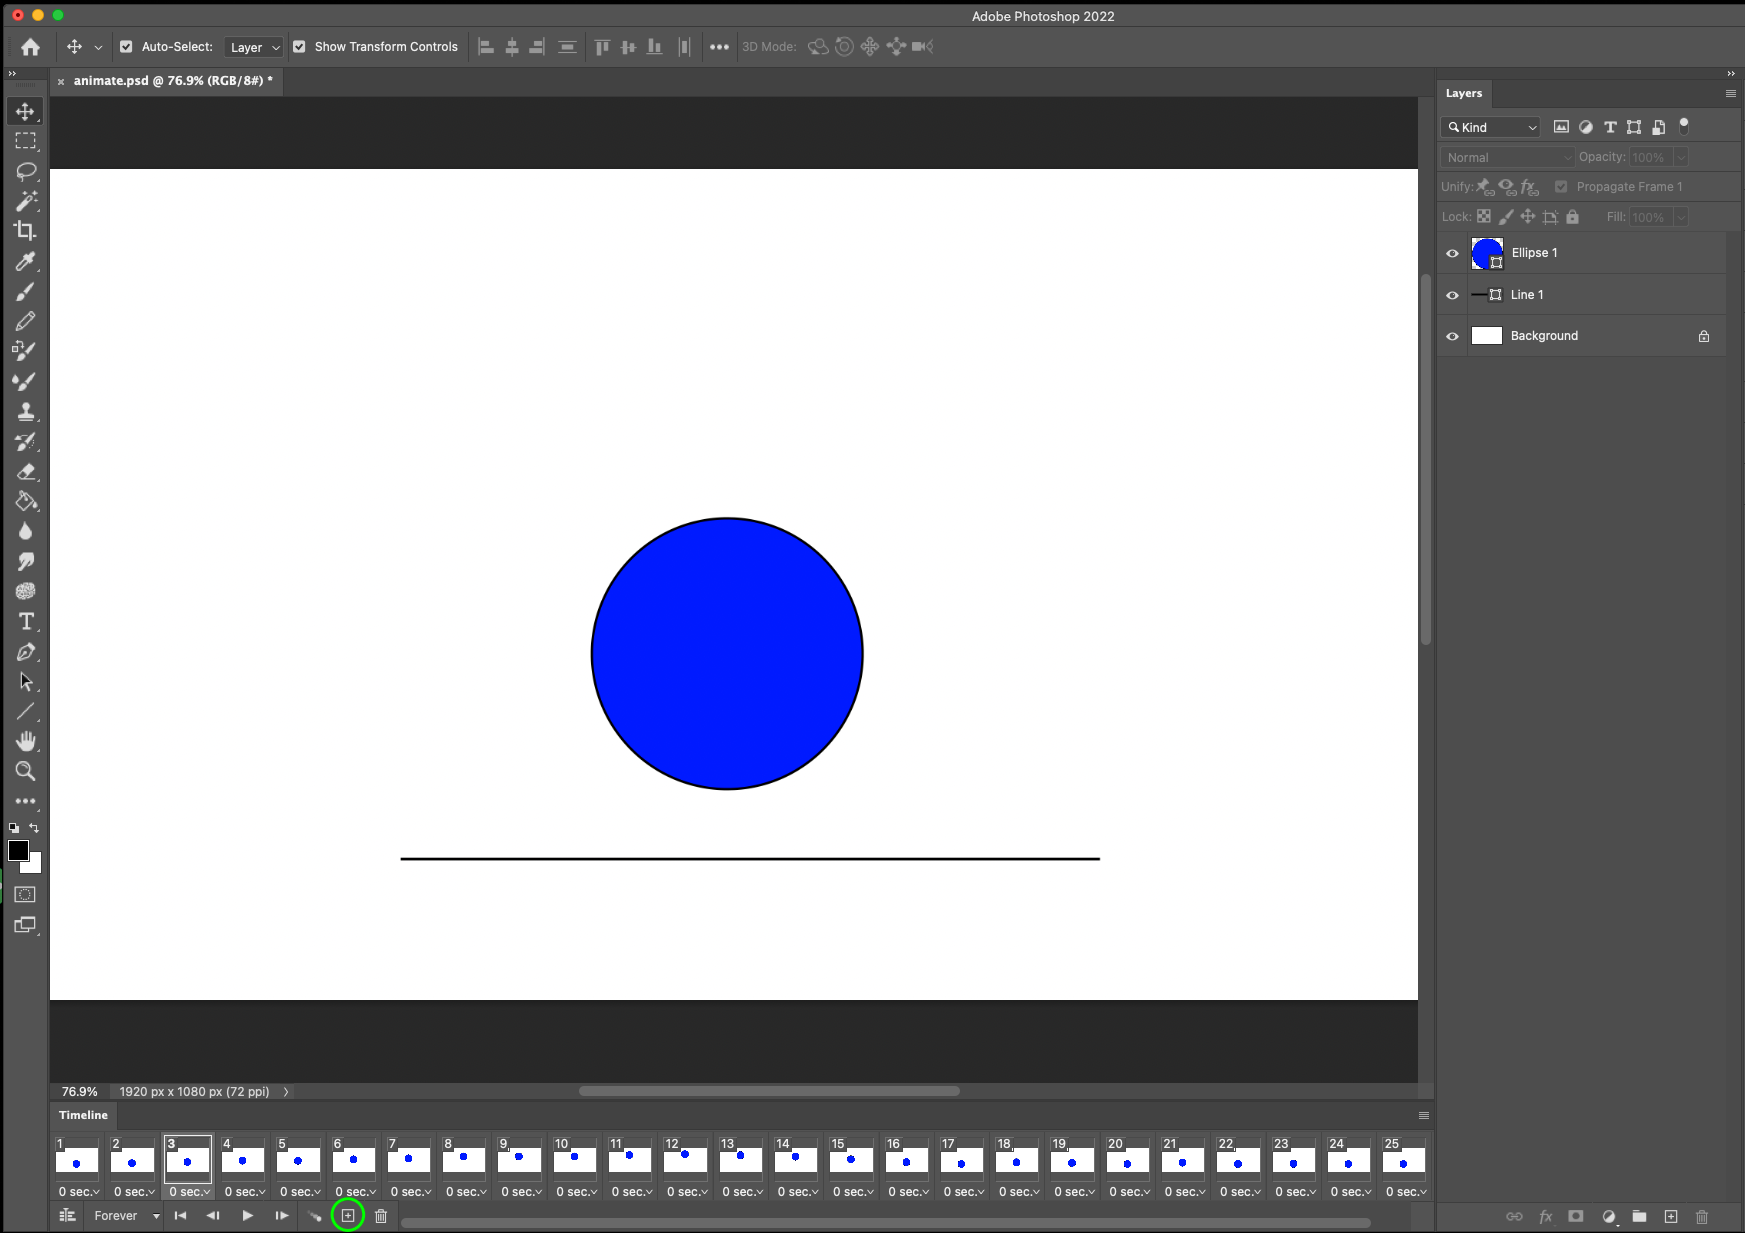Select the Brush tool
The image size is (1745, 1233).
(x=26, y=291)
